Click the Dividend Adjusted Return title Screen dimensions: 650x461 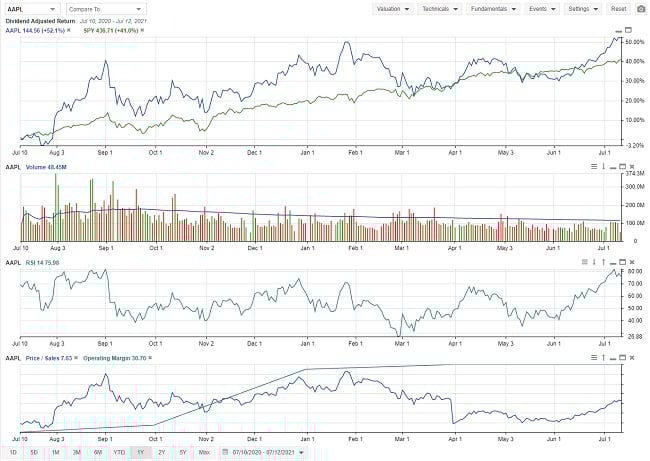[40, 21]
